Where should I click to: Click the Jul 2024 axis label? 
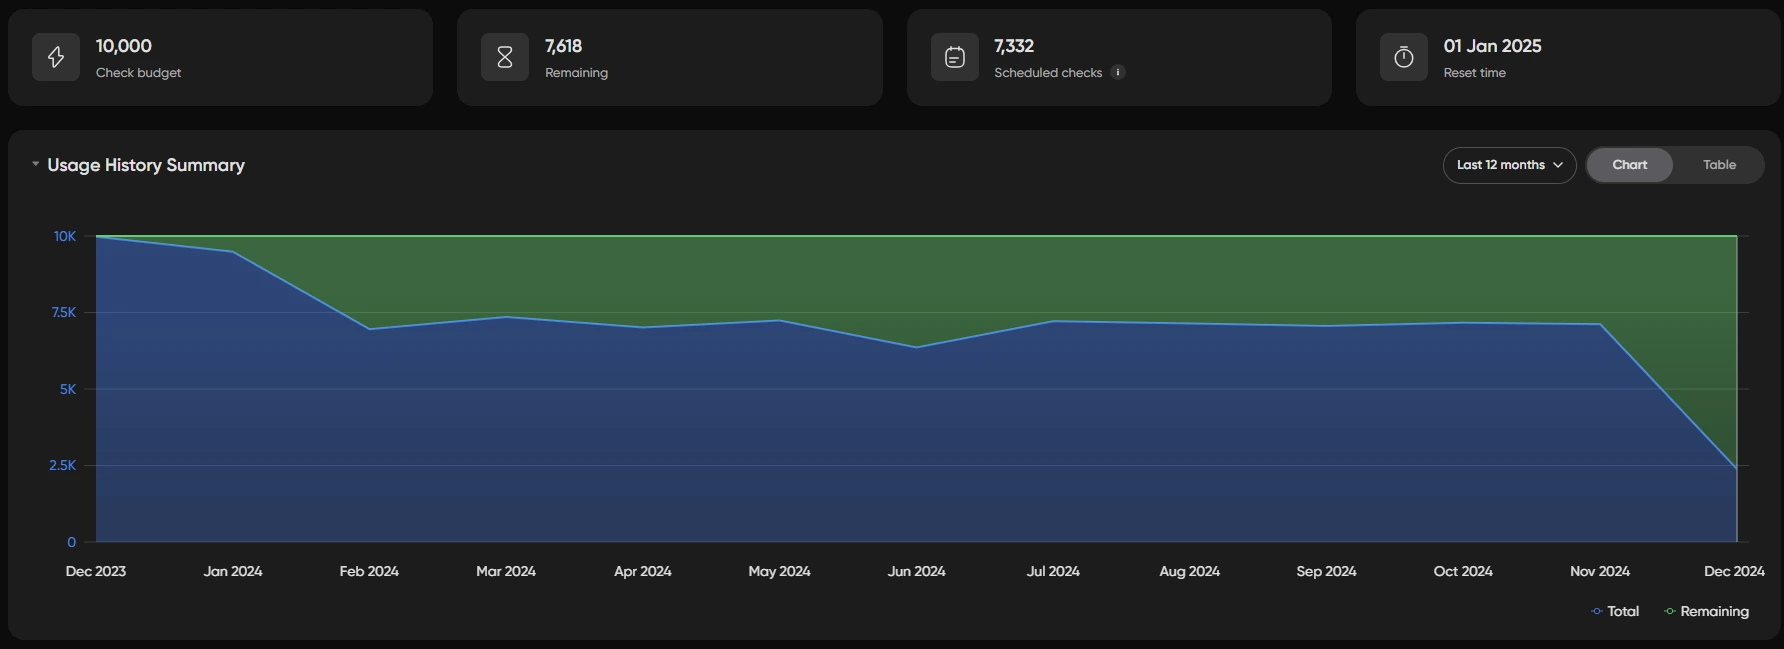1053,571
